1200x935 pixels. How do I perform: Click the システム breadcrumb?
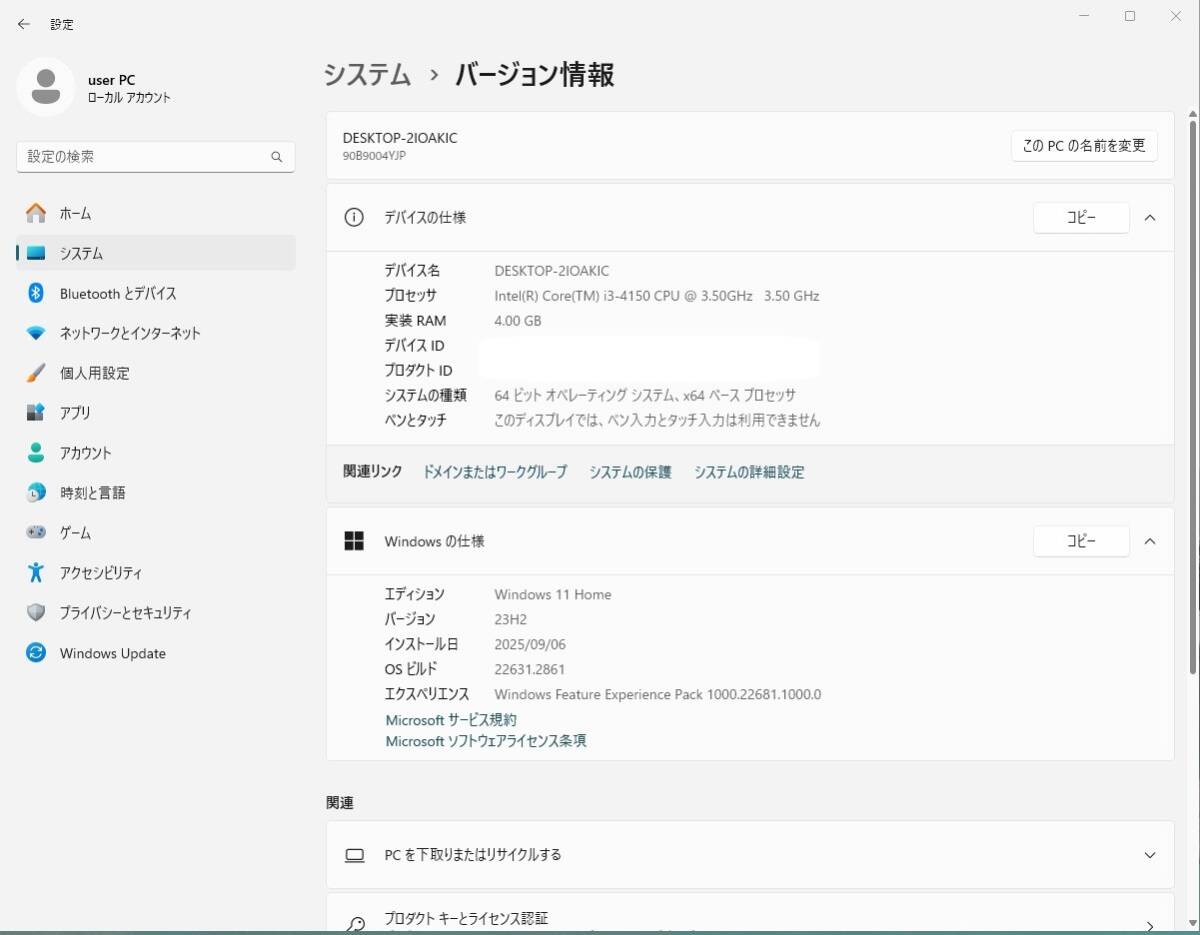367,75
